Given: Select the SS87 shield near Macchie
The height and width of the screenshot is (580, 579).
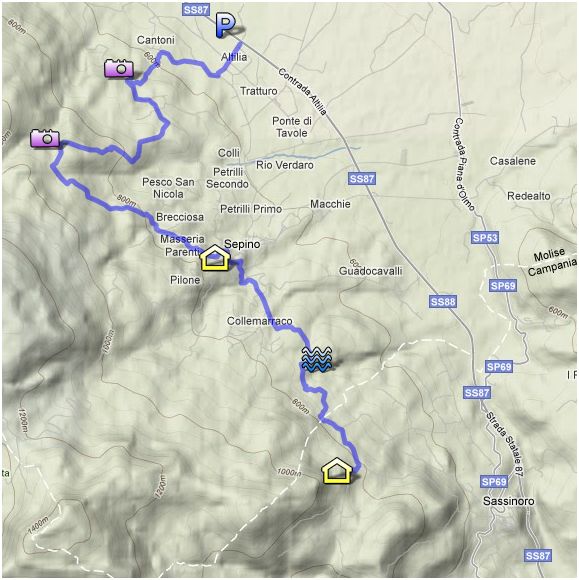Looking at the screenshot, I should [x=362, y=179].
